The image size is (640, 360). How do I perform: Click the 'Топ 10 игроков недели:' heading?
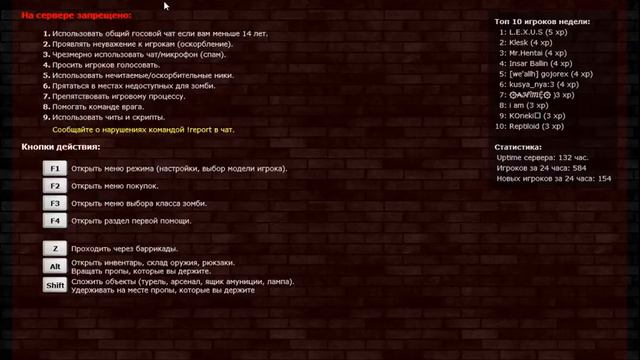coord(542,22)
